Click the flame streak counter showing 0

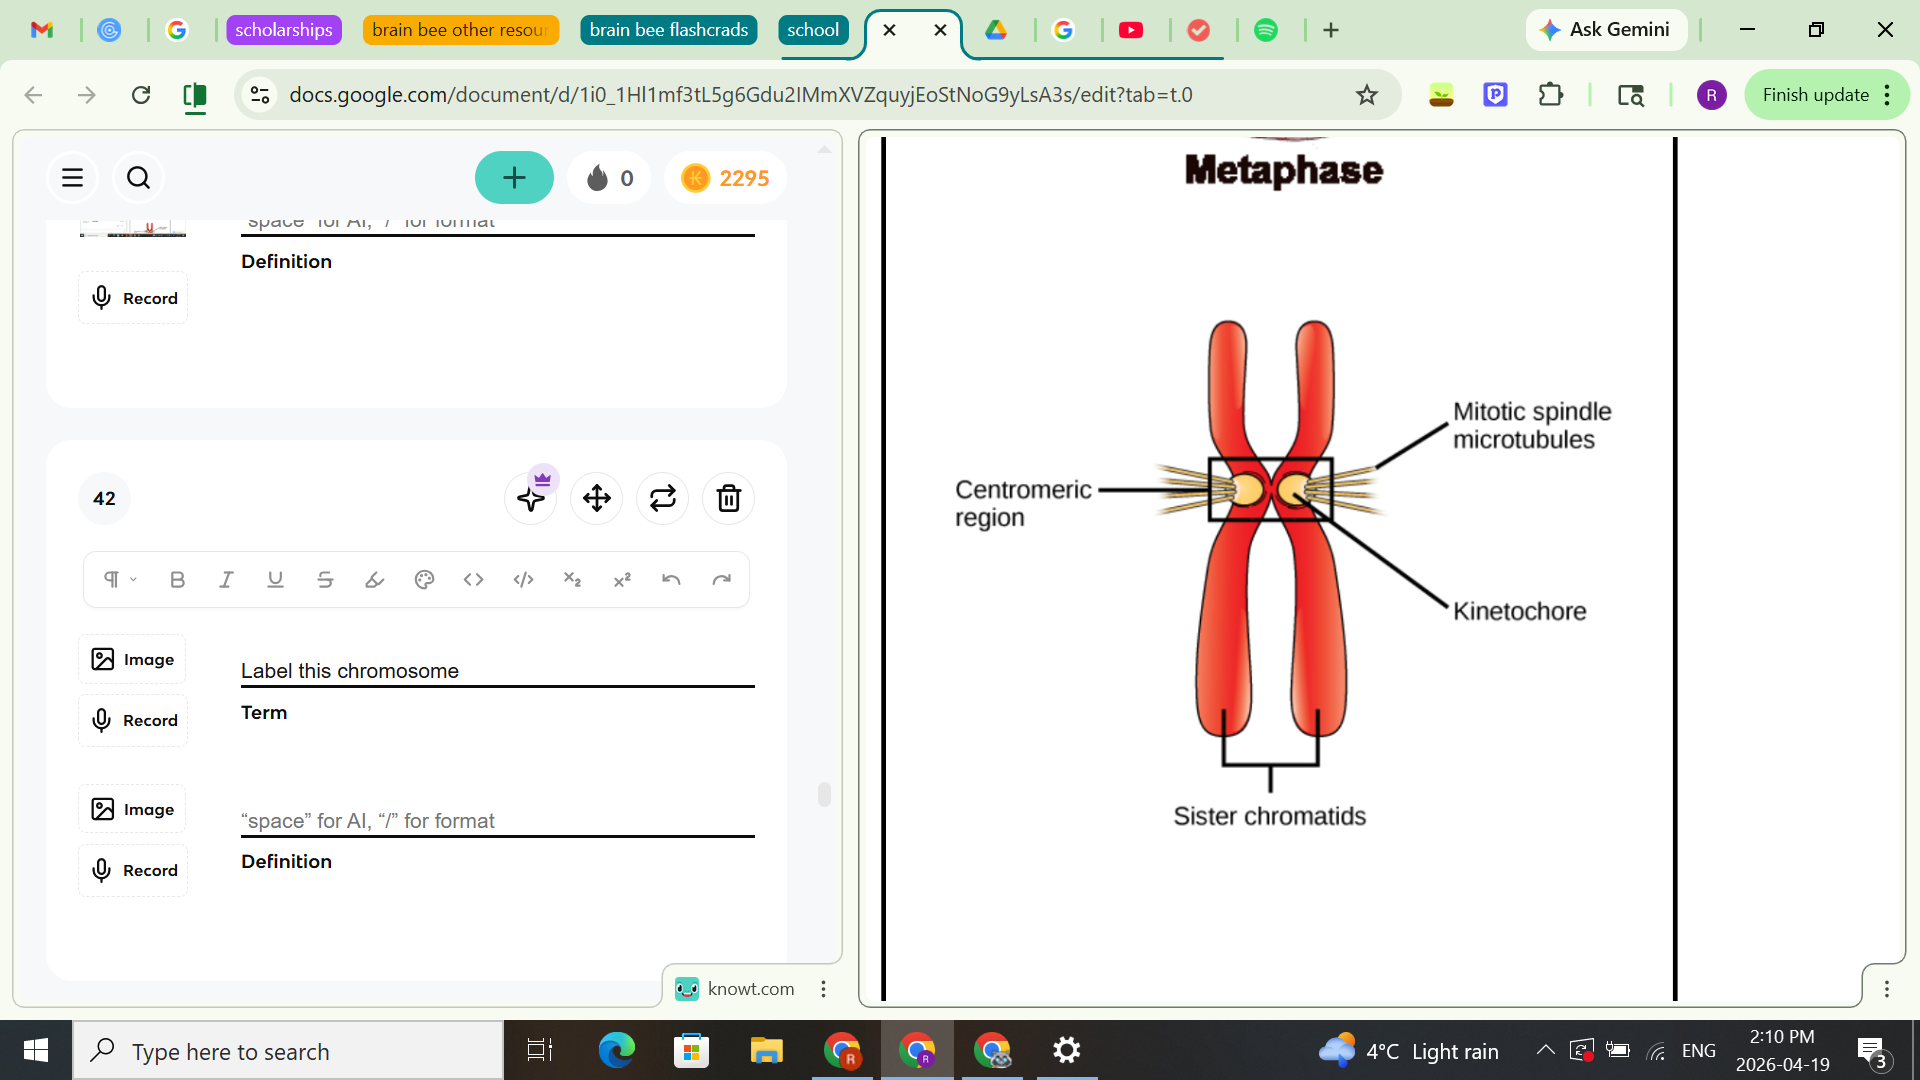(x=608, y=177)
